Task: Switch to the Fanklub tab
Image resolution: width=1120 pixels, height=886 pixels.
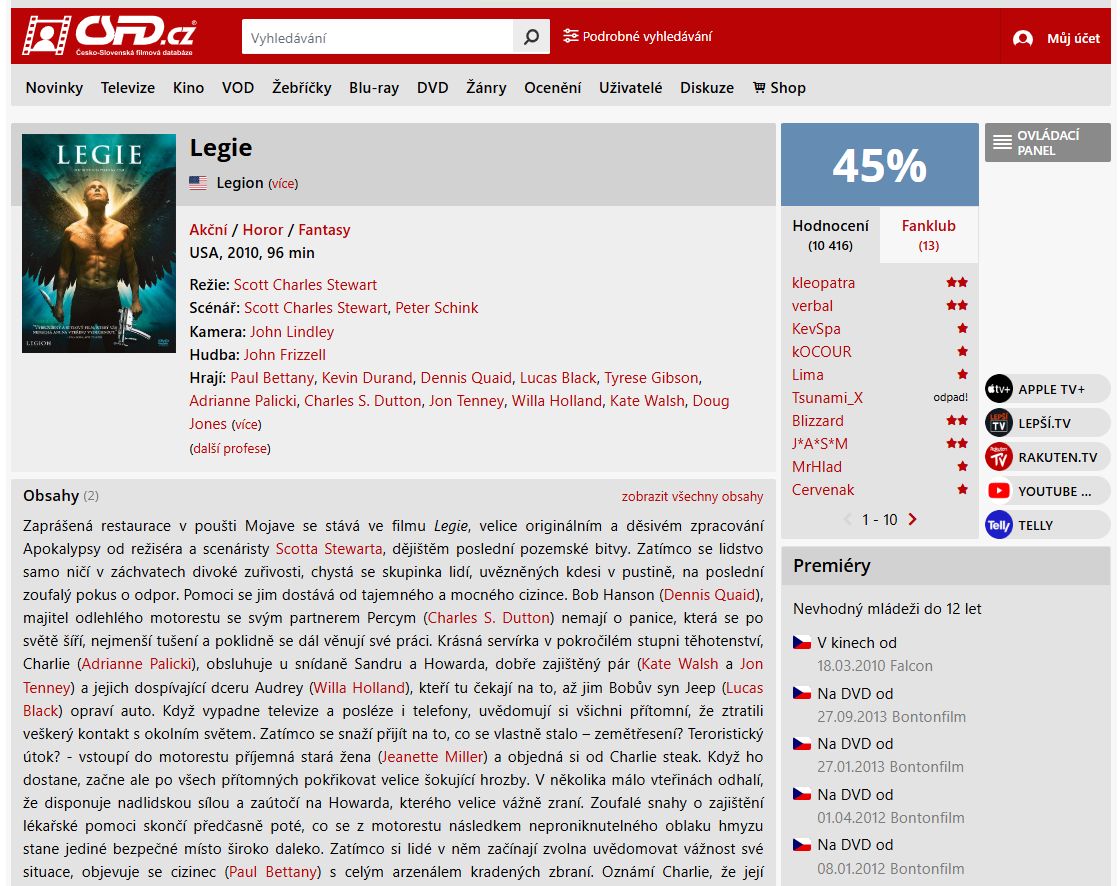Action: point(928,234)
